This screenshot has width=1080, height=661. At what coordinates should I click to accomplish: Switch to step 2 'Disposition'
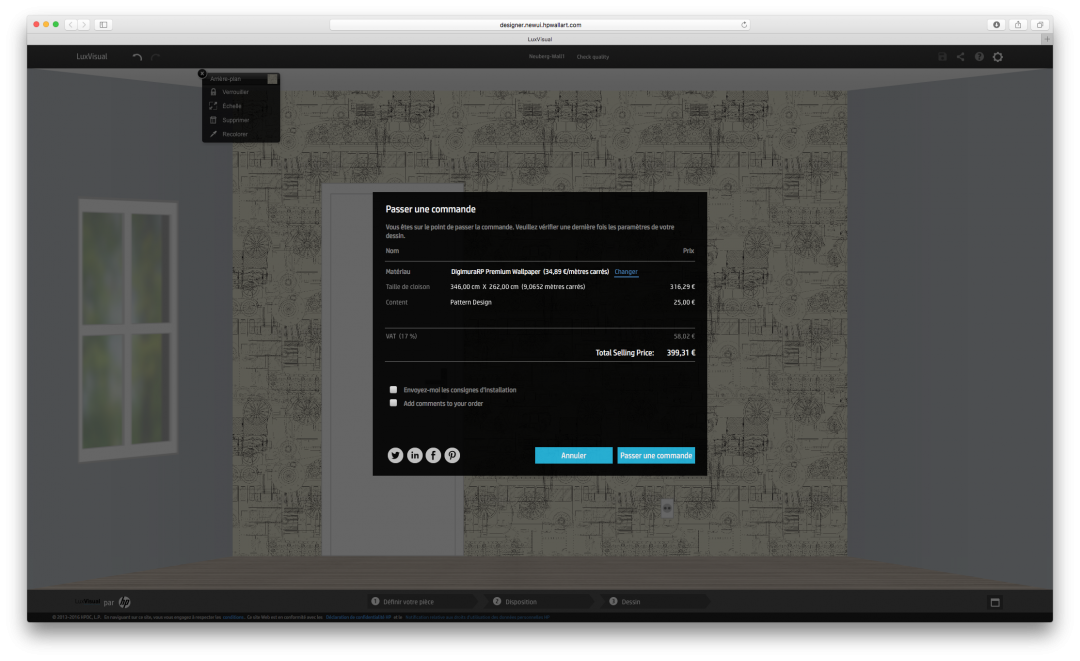[x=520, y=602]
